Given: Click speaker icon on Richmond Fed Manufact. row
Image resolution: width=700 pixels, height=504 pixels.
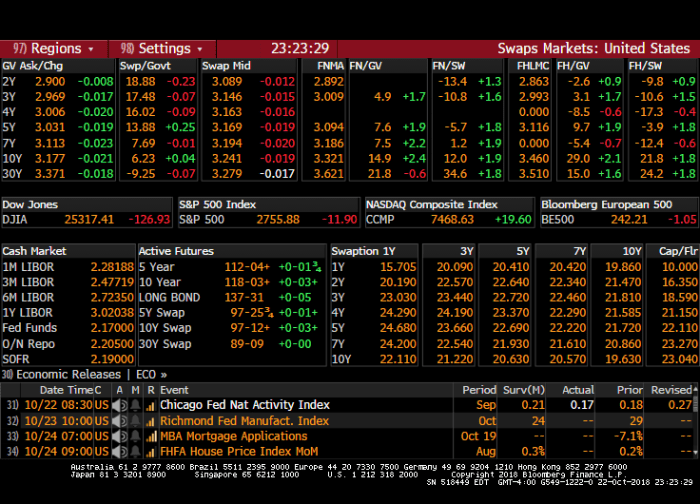Looking at the screenshot, I should 120,421.
